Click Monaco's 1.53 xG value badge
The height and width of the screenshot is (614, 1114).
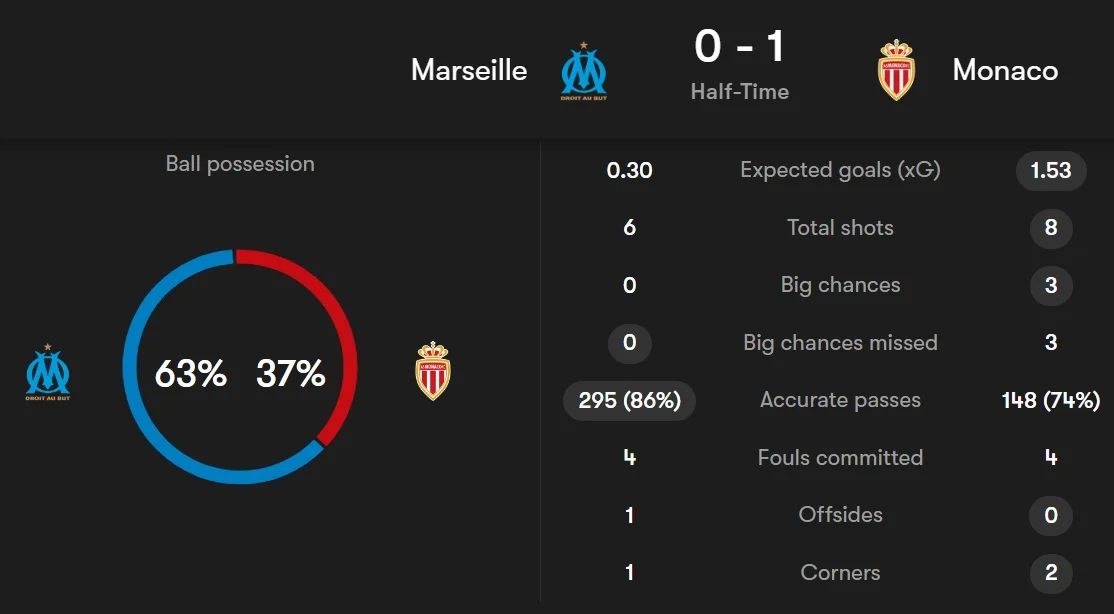[1051, 170]
